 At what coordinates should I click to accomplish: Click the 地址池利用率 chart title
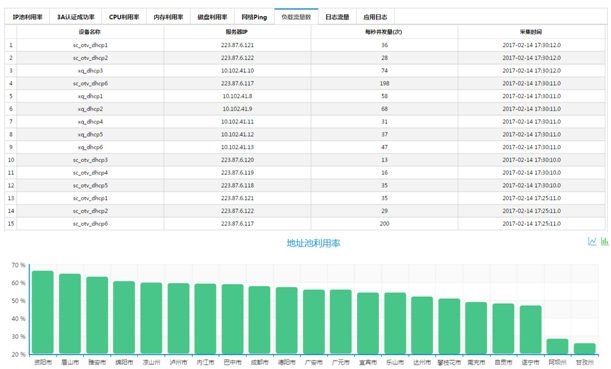pyautogui.click(x=314, y=244)
